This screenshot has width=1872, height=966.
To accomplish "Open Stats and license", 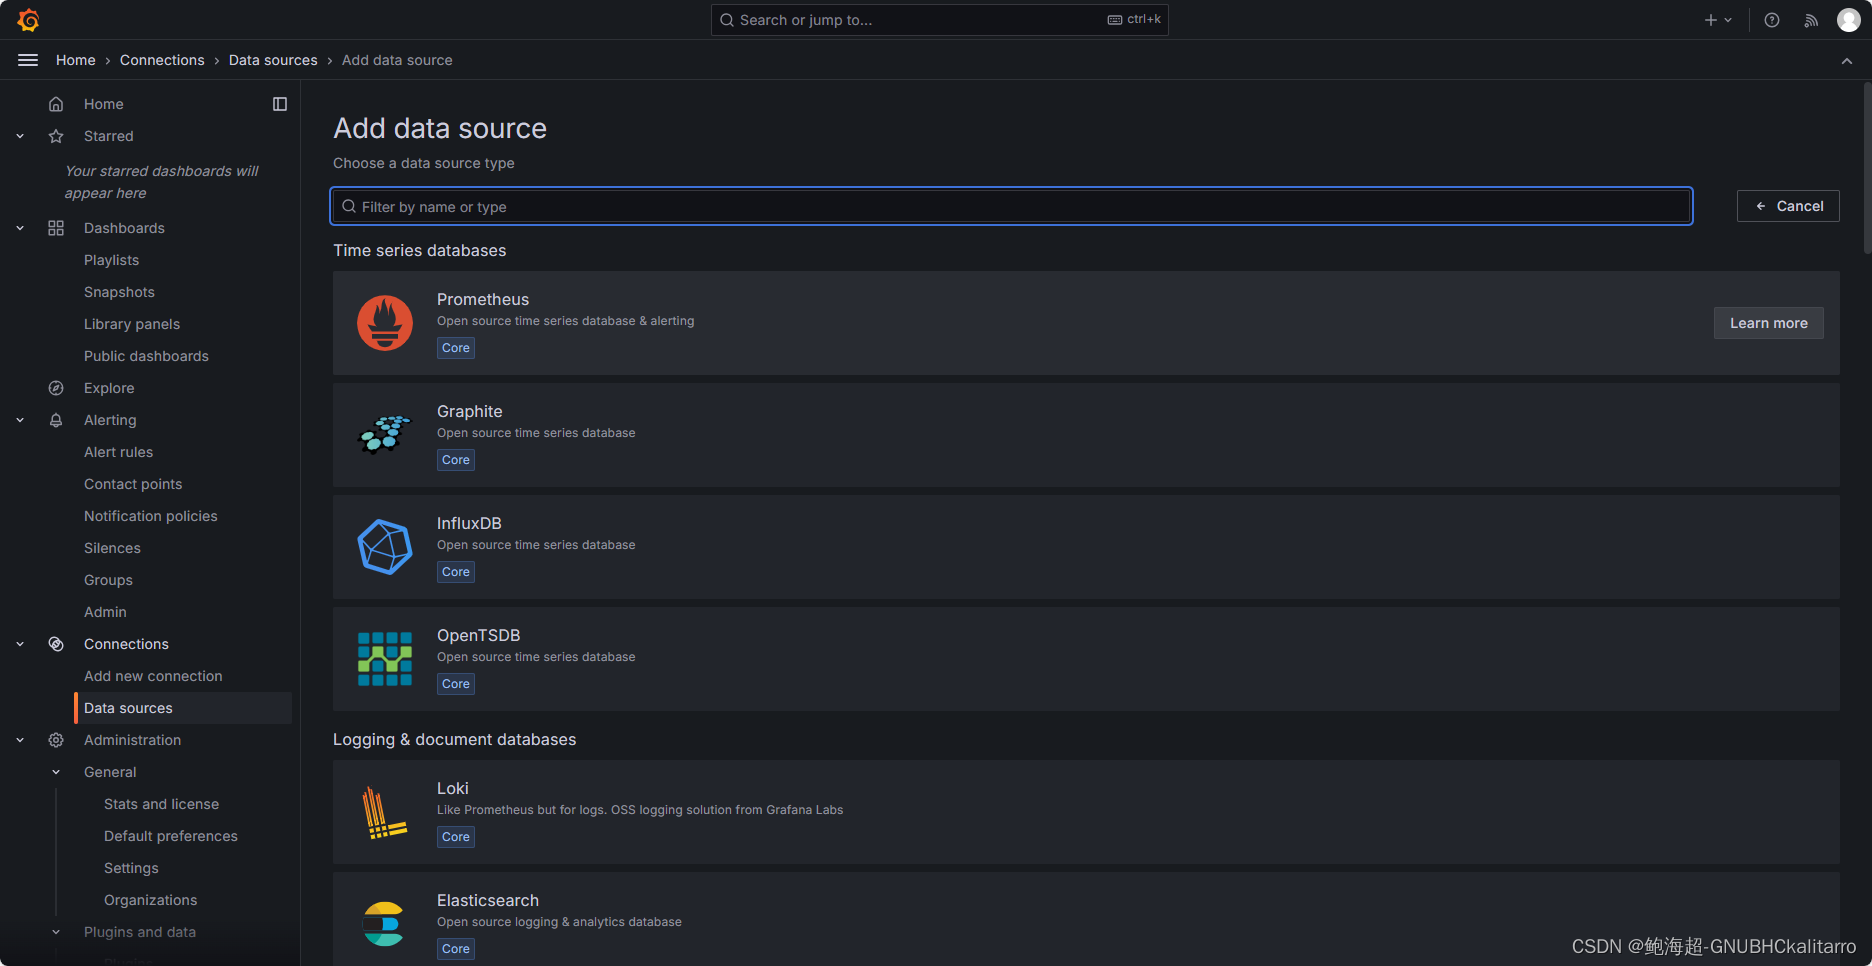I will [x=161, y=804].
